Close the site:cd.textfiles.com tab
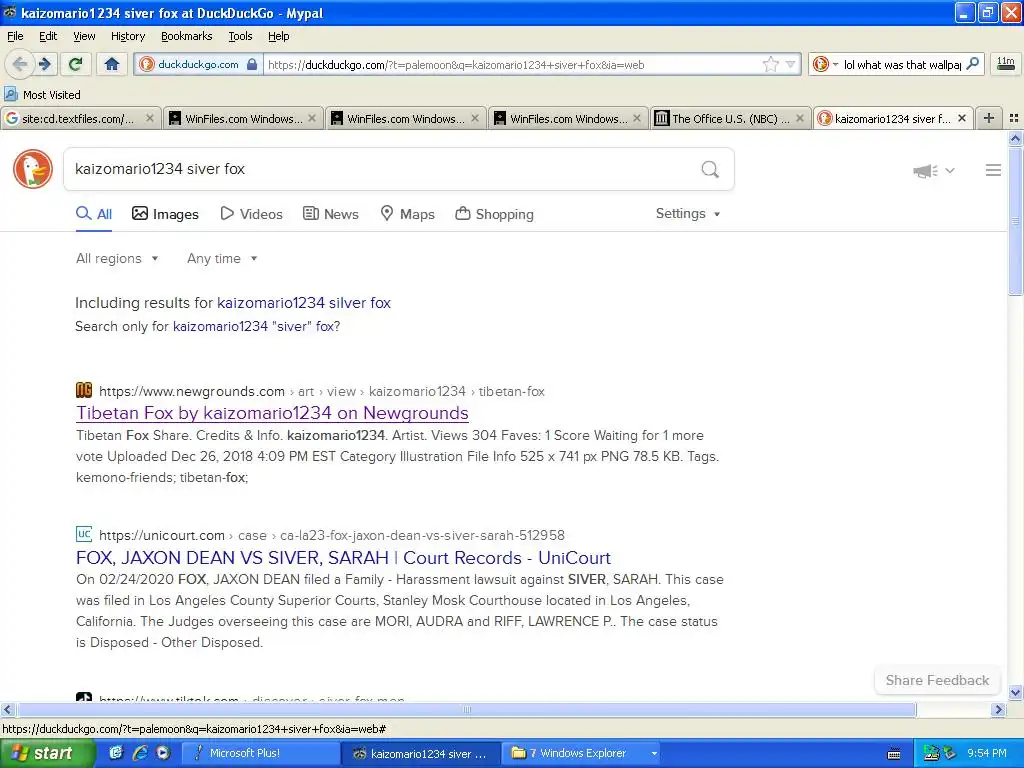The image size is (1024, 768). point(150,118)
